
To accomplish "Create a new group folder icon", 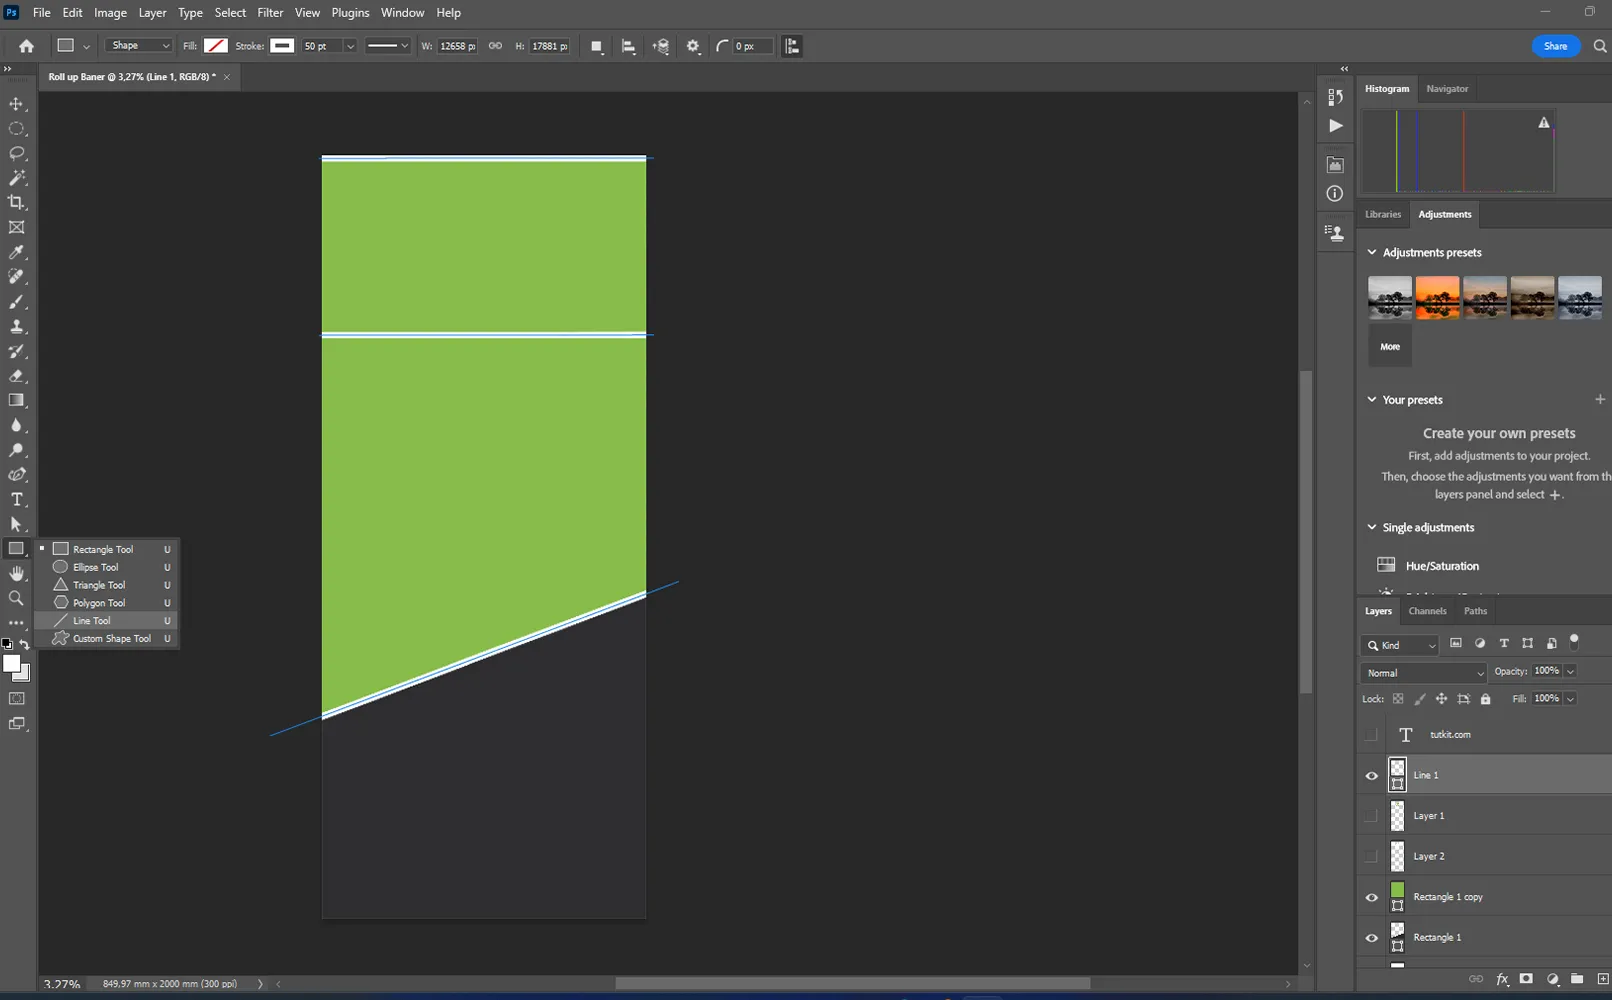I will click(x=1577, y=980).
